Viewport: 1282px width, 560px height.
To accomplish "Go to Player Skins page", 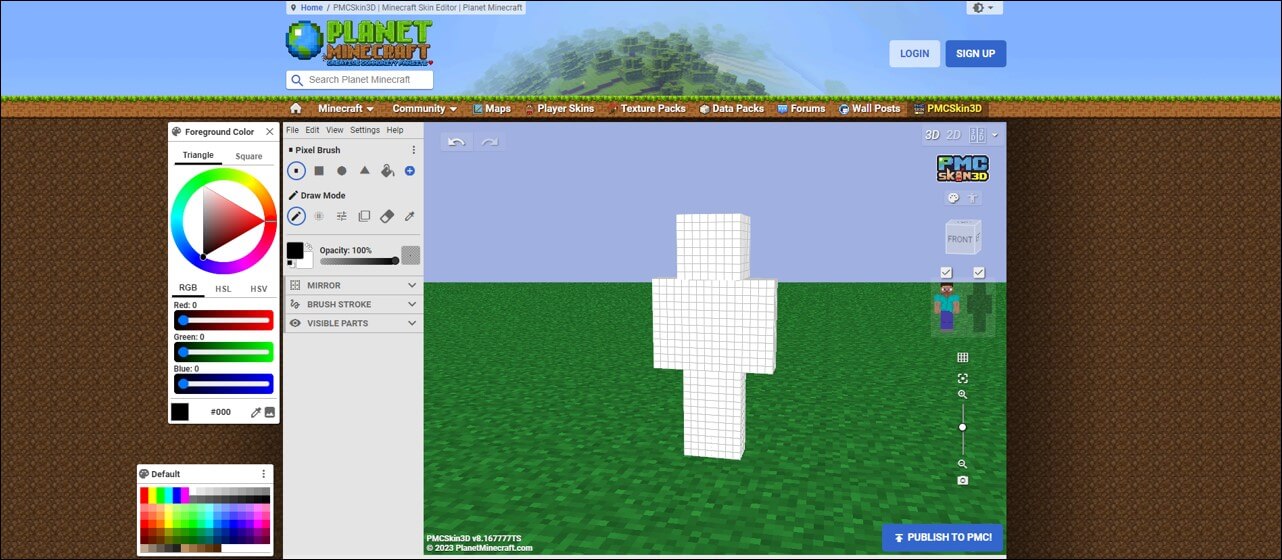I will tap(559, 108).
